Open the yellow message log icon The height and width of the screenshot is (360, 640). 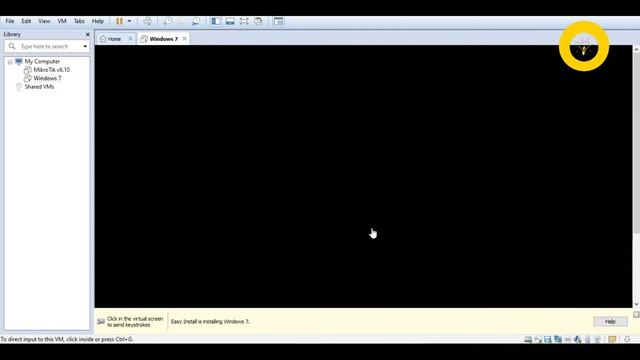pos(612,339)
